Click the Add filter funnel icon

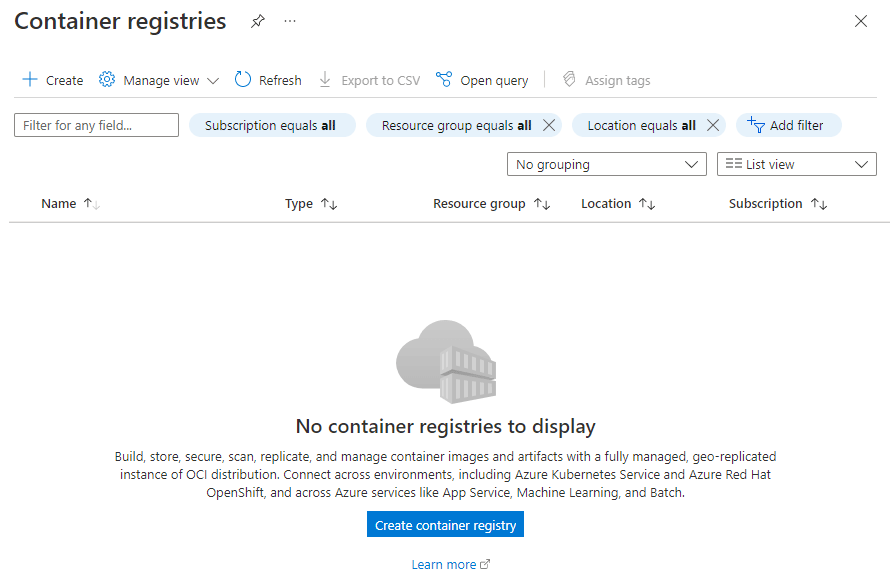click(x=755, y=125)
